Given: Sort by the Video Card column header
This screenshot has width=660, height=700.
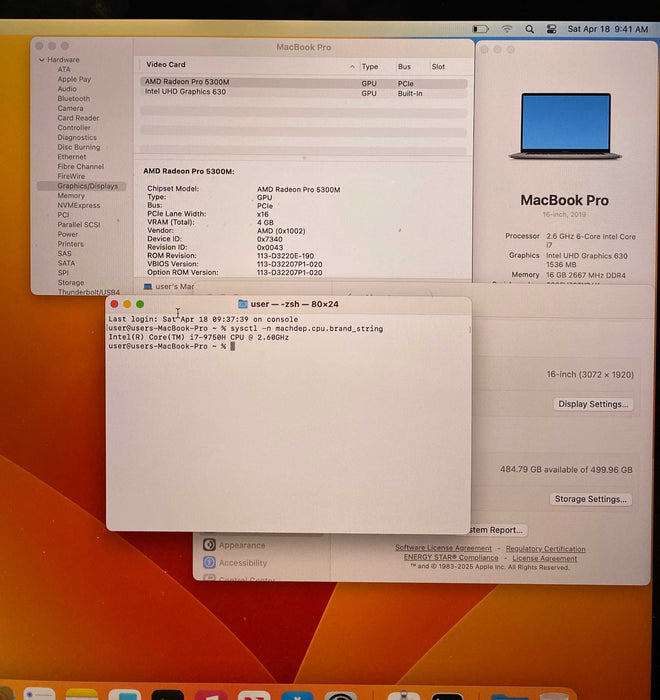Looking at the screenshot, I should pos(166,65).
